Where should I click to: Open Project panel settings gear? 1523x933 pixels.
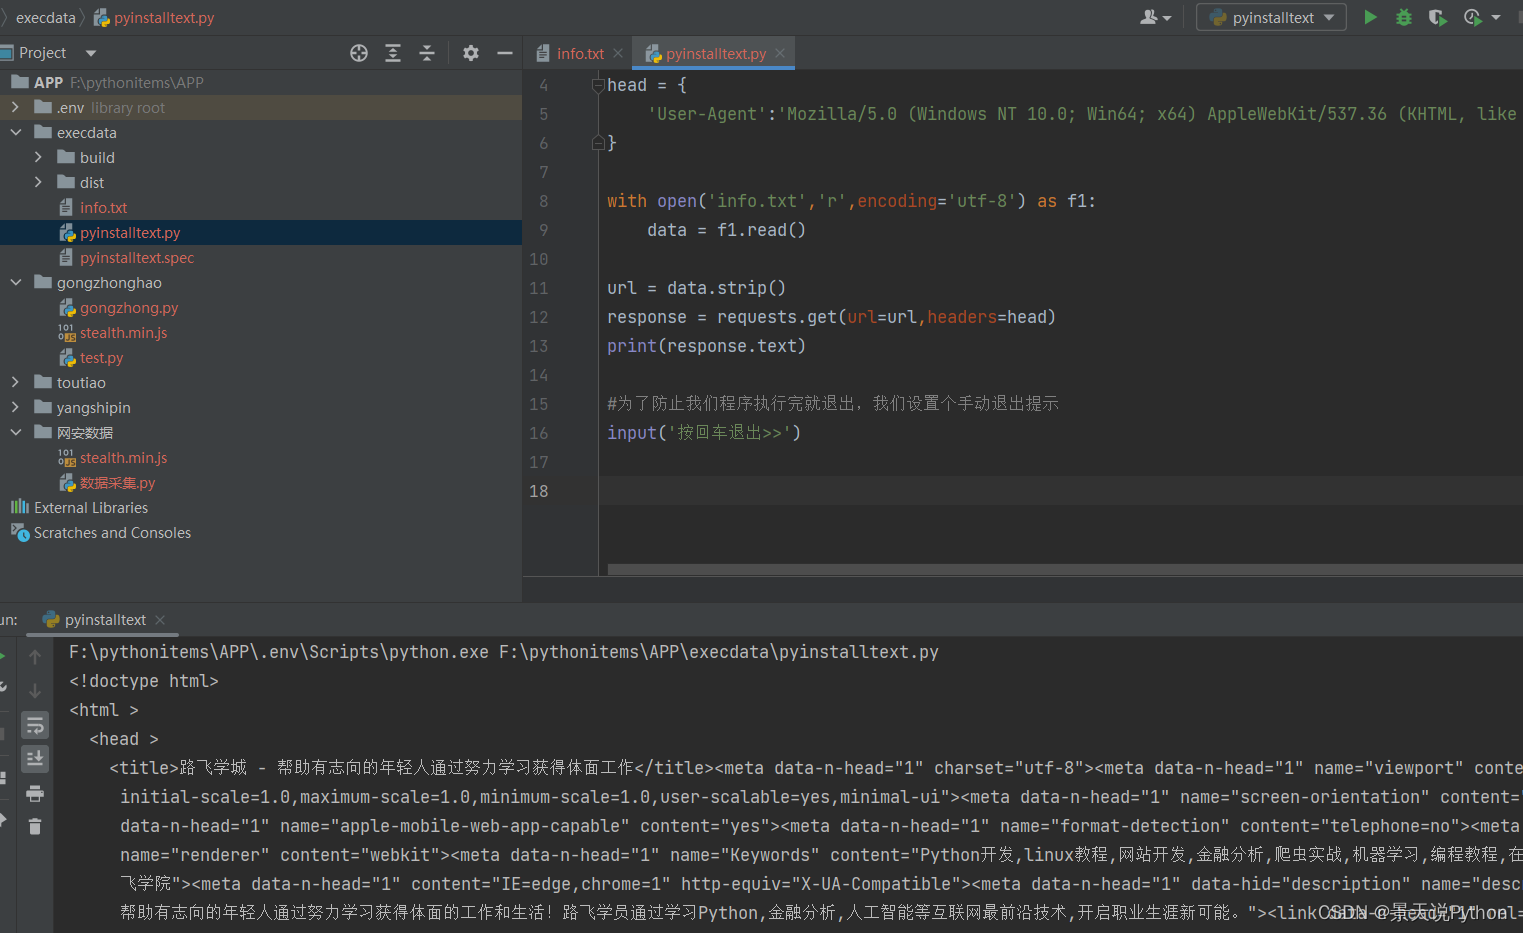[x=471, y=53]
